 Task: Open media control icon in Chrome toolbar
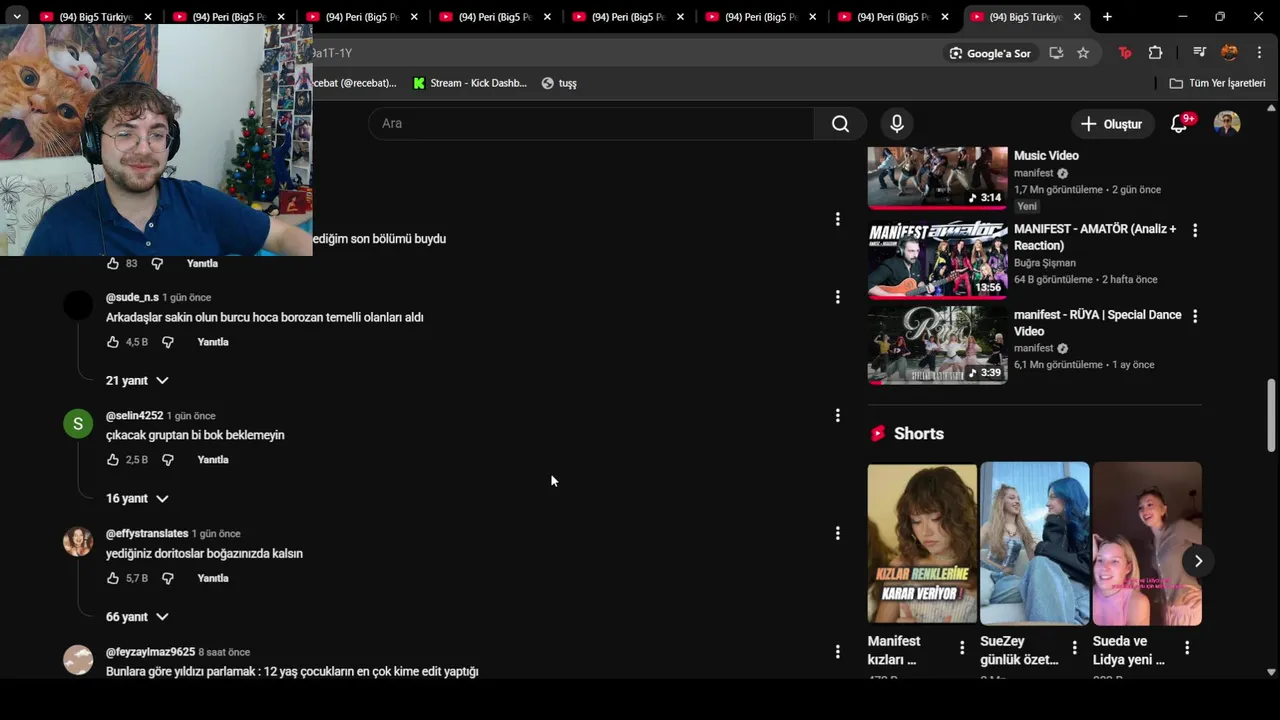coord(1199,53)
